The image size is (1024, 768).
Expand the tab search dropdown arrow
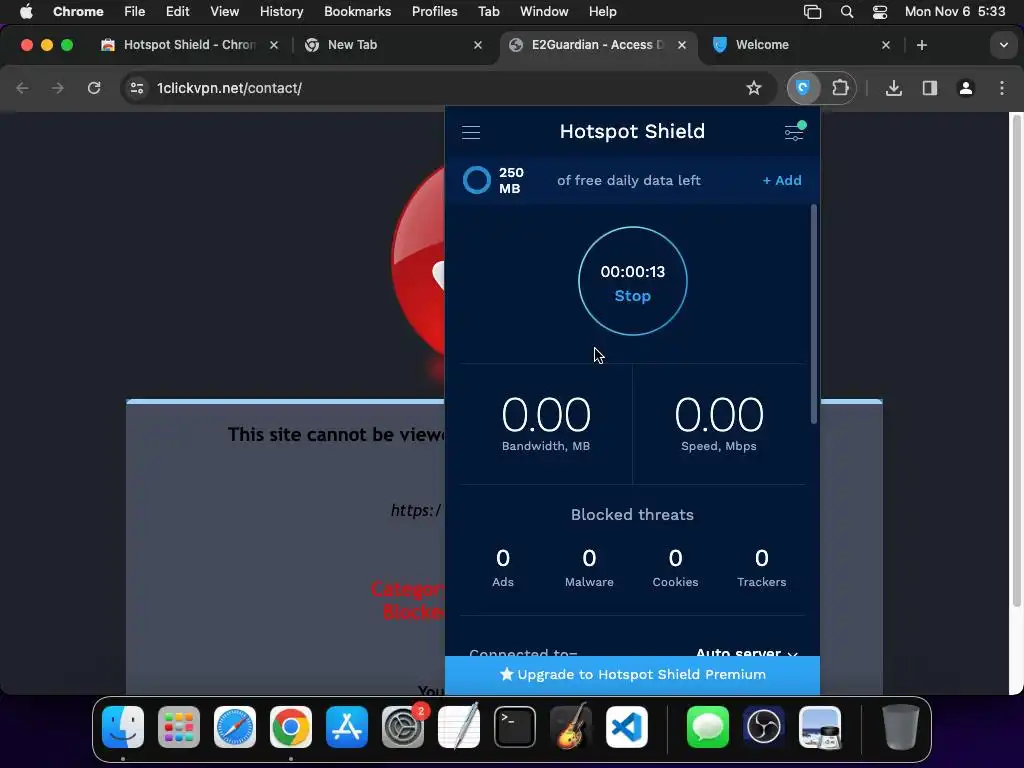click(1004, 45)
